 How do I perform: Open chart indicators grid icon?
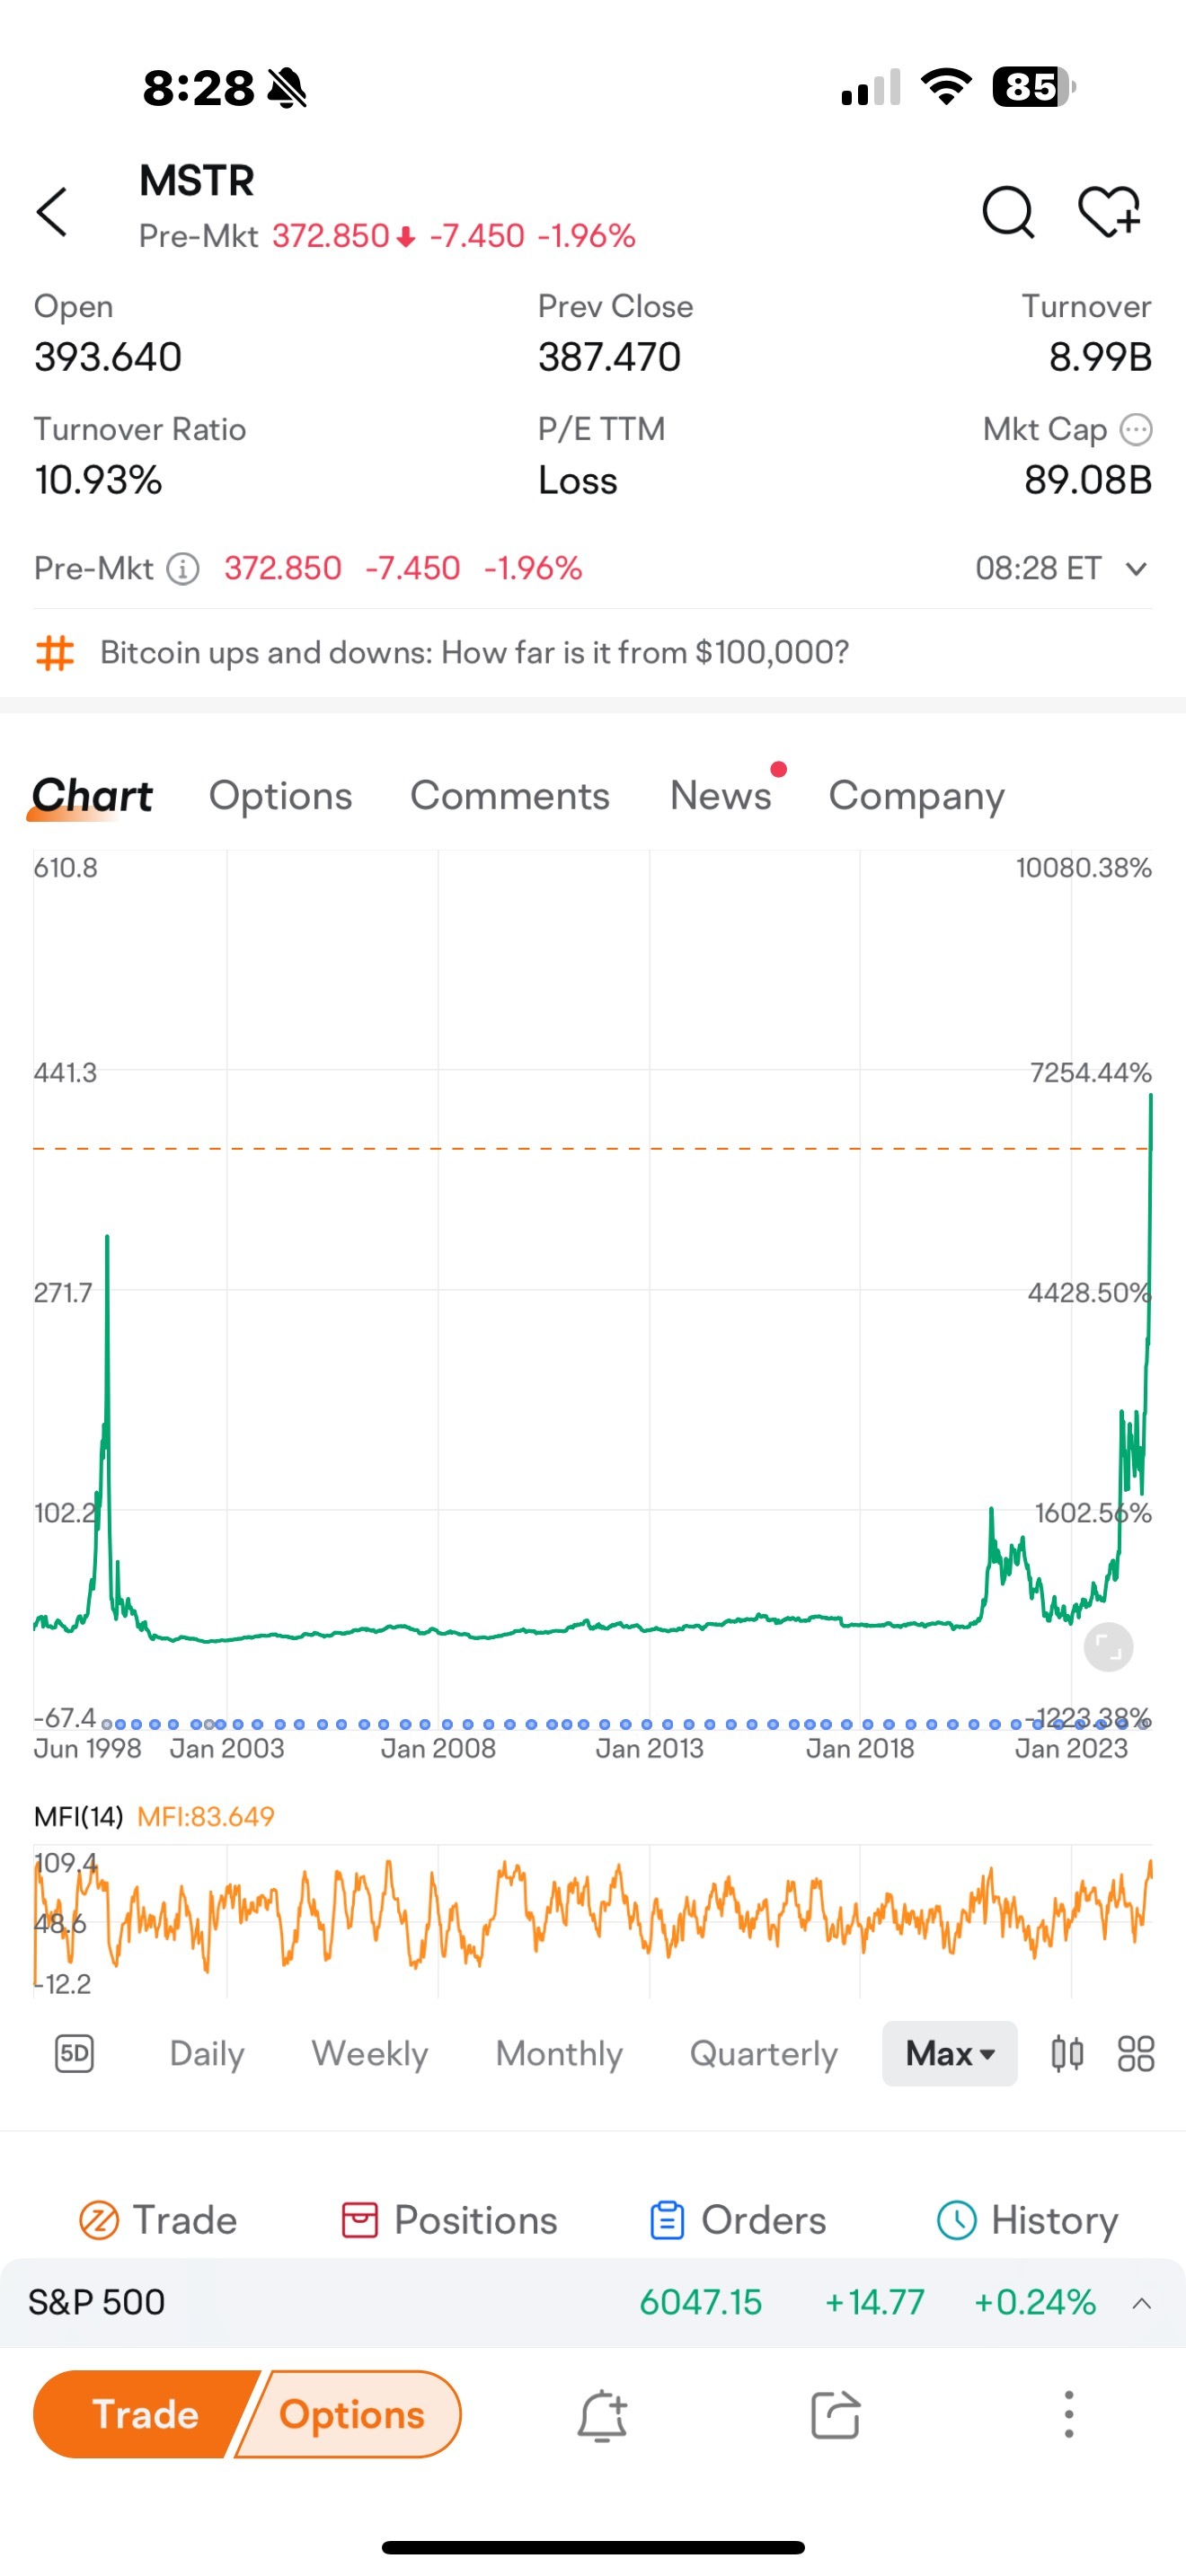(x=1135, y=2054)
